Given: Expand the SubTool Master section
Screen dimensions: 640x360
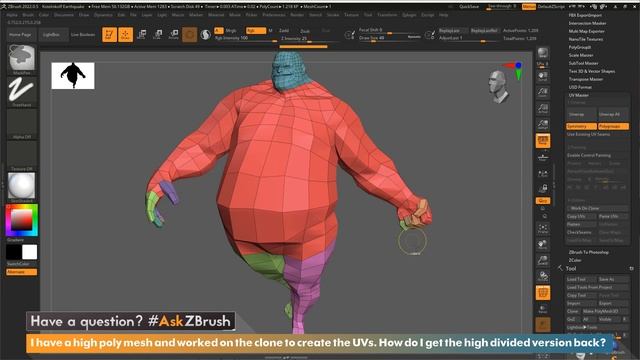Looking at the screenshot, I should [x=583, y=63].
